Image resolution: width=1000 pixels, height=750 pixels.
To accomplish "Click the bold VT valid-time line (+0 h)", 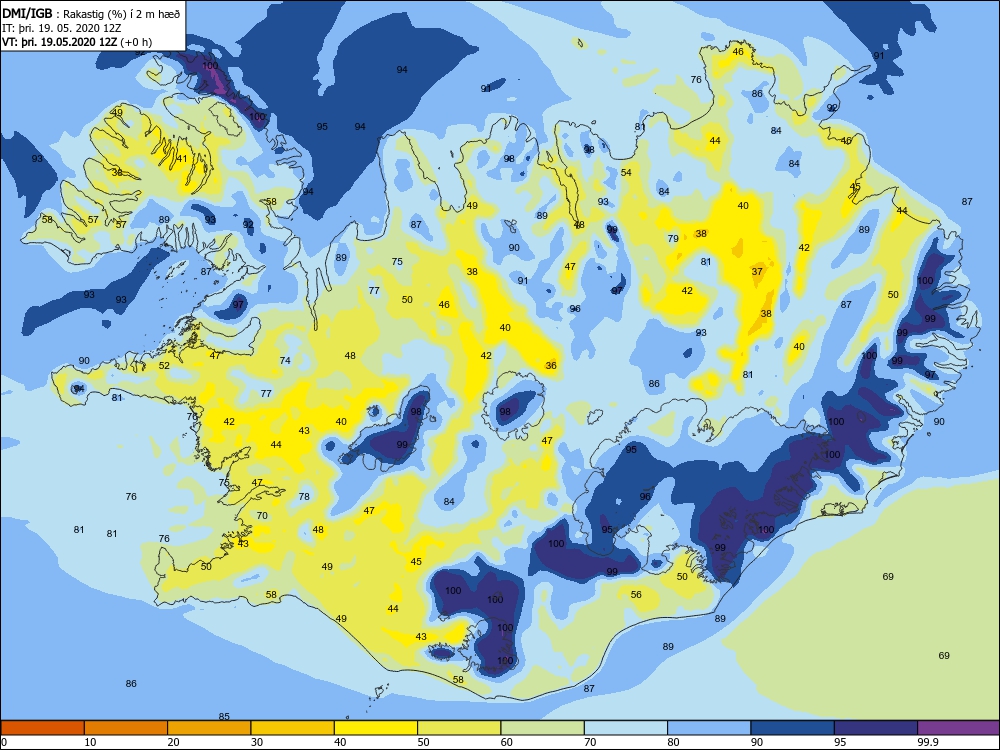I will (77, 42).
